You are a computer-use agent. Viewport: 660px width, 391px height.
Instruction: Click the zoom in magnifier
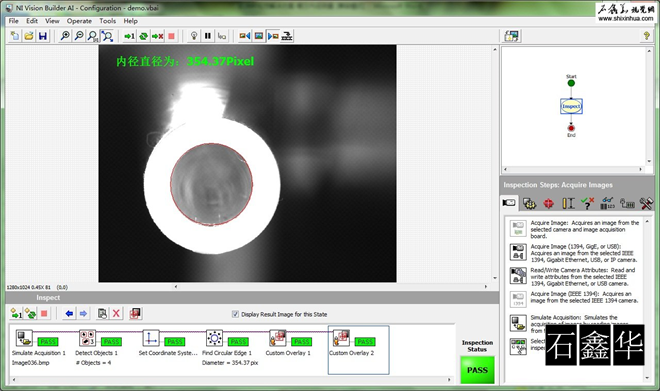pyautogui.click(x=65, y=36)
